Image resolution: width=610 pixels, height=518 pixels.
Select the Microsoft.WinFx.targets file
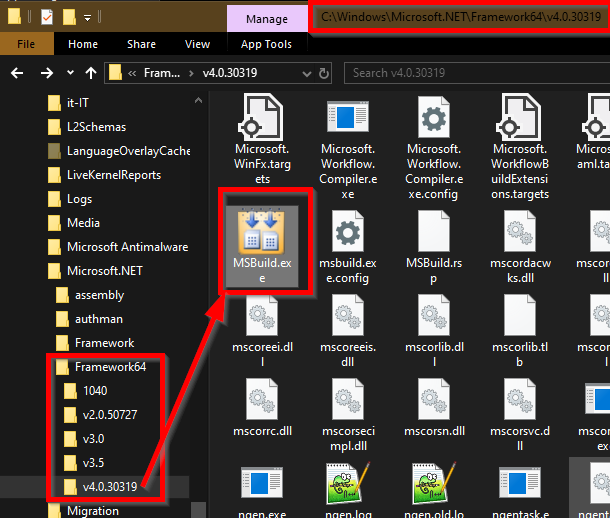point(262,140)
